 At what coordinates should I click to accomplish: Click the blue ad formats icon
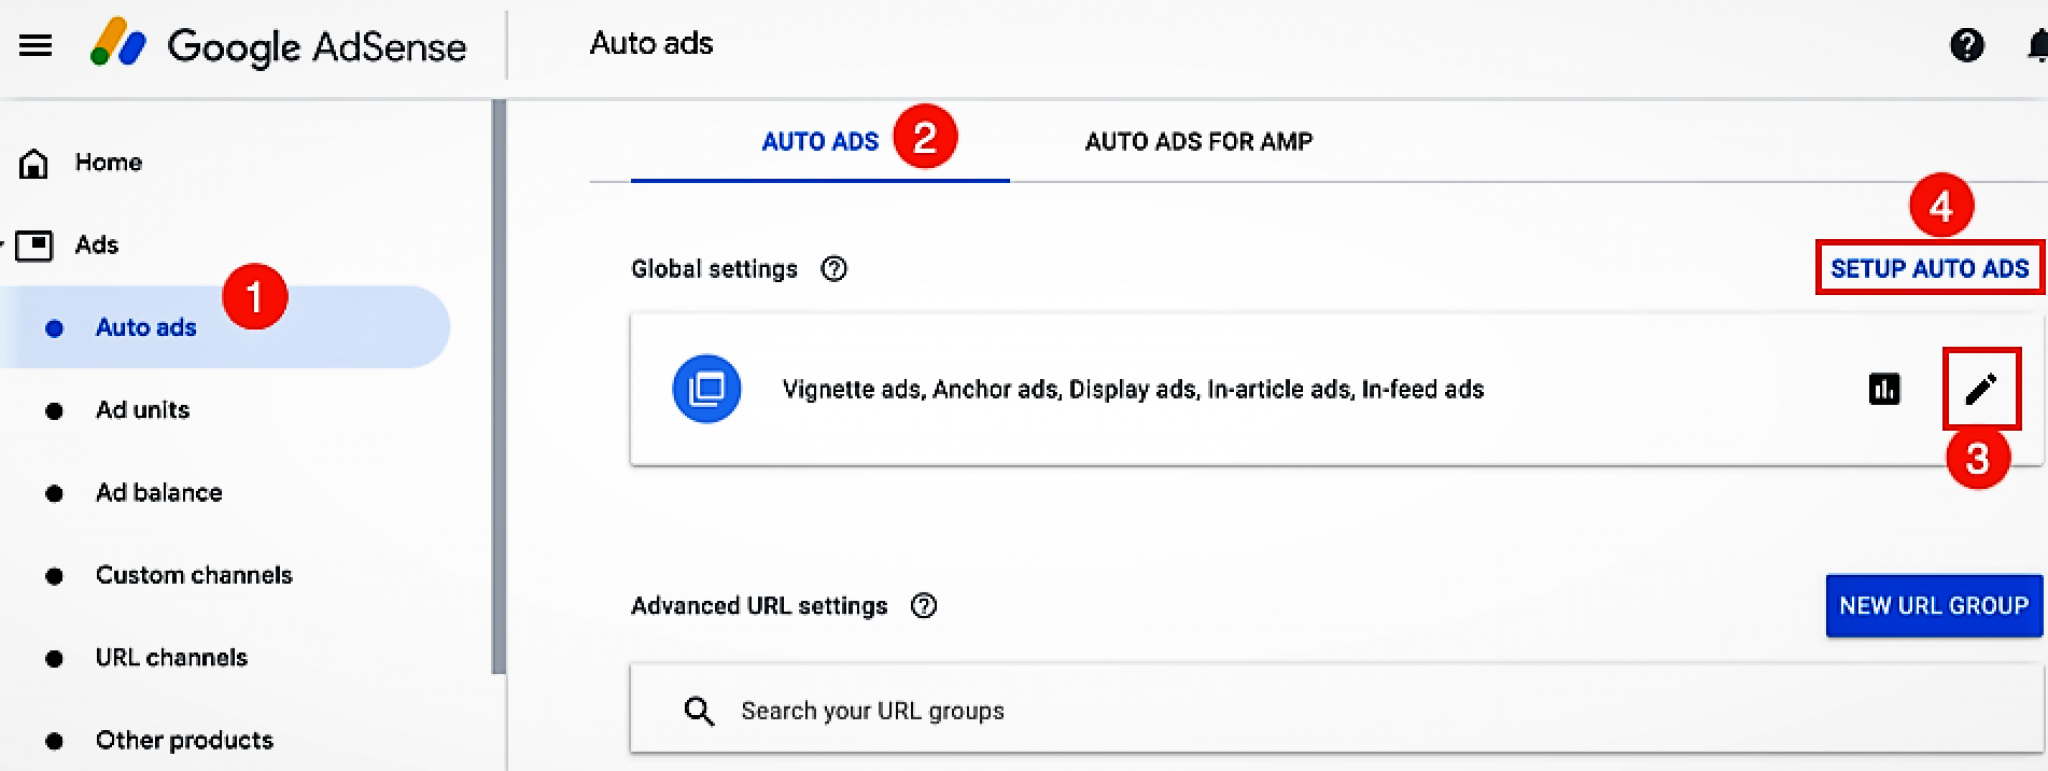coord(707,389)
